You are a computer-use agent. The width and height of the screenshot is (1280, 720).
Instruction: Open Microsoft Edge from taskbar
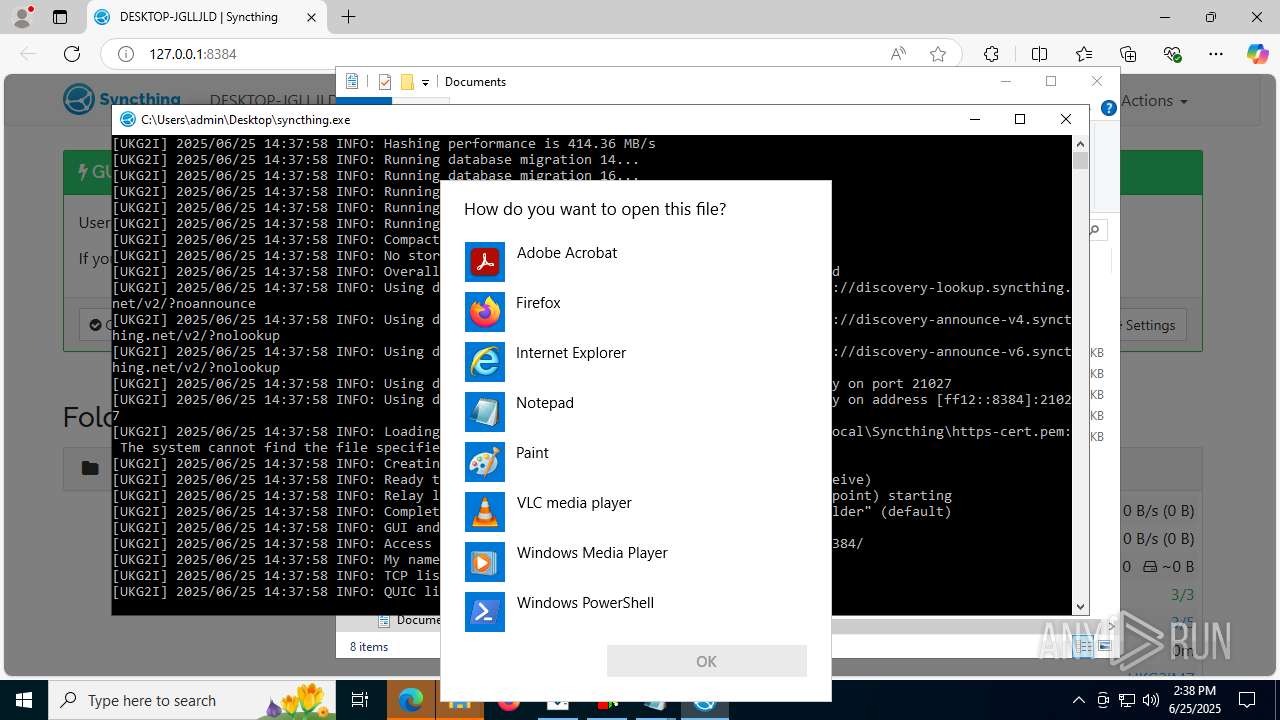pos(411,700)
